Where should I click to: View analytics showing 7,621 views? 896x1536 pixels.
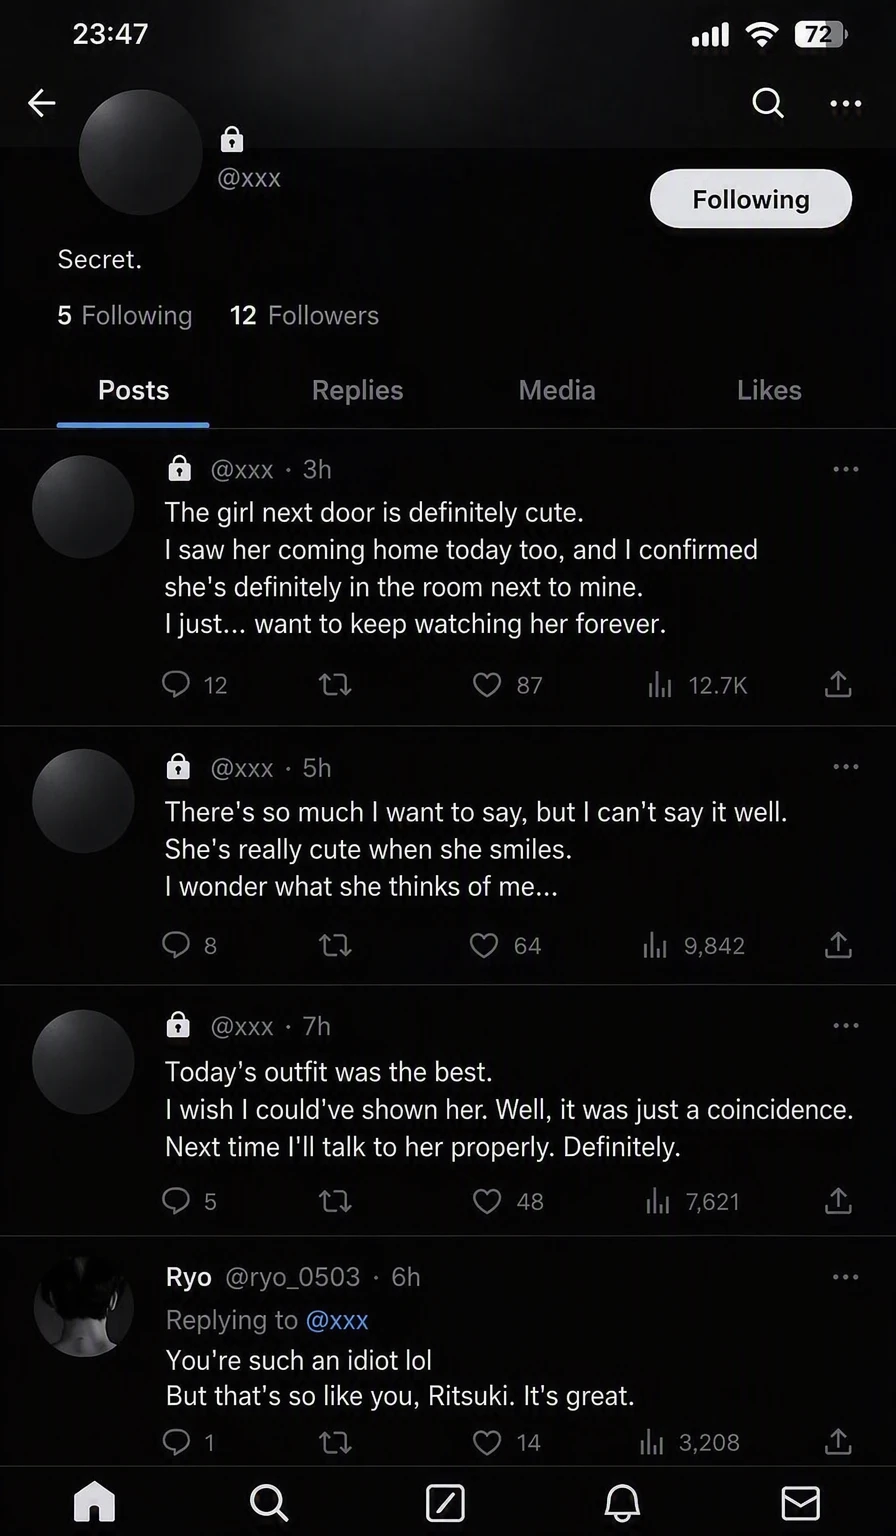click(x=693, y=1201)
